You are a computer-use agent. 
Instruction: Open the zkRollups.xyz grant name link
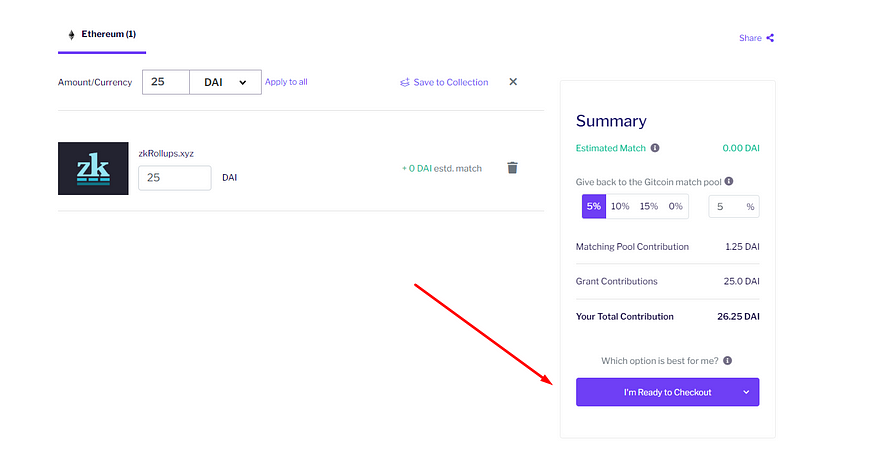[166, 154]
